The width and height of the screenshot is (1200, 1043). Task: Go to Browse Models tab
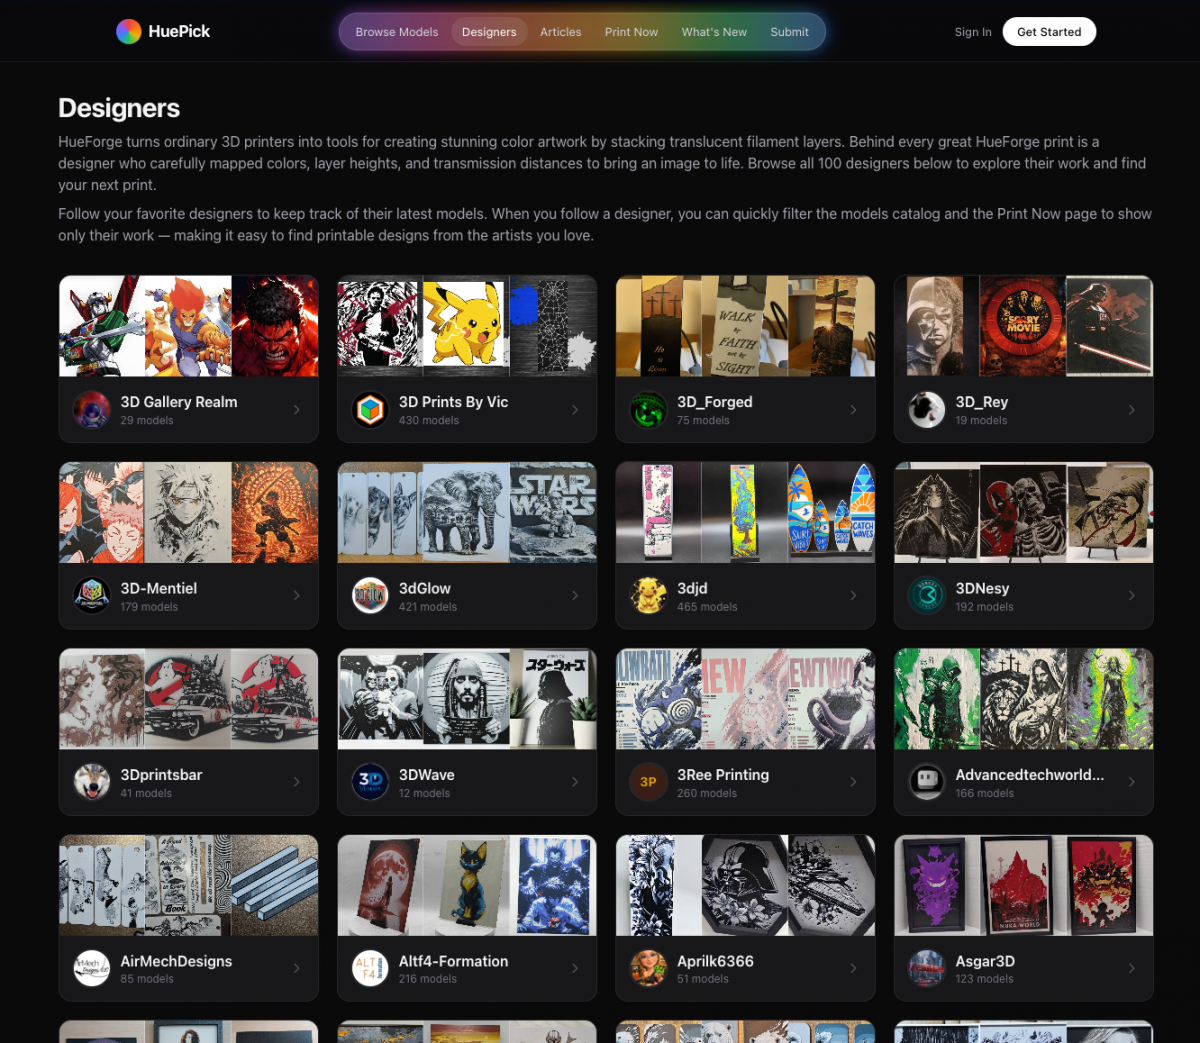point(397,32)
